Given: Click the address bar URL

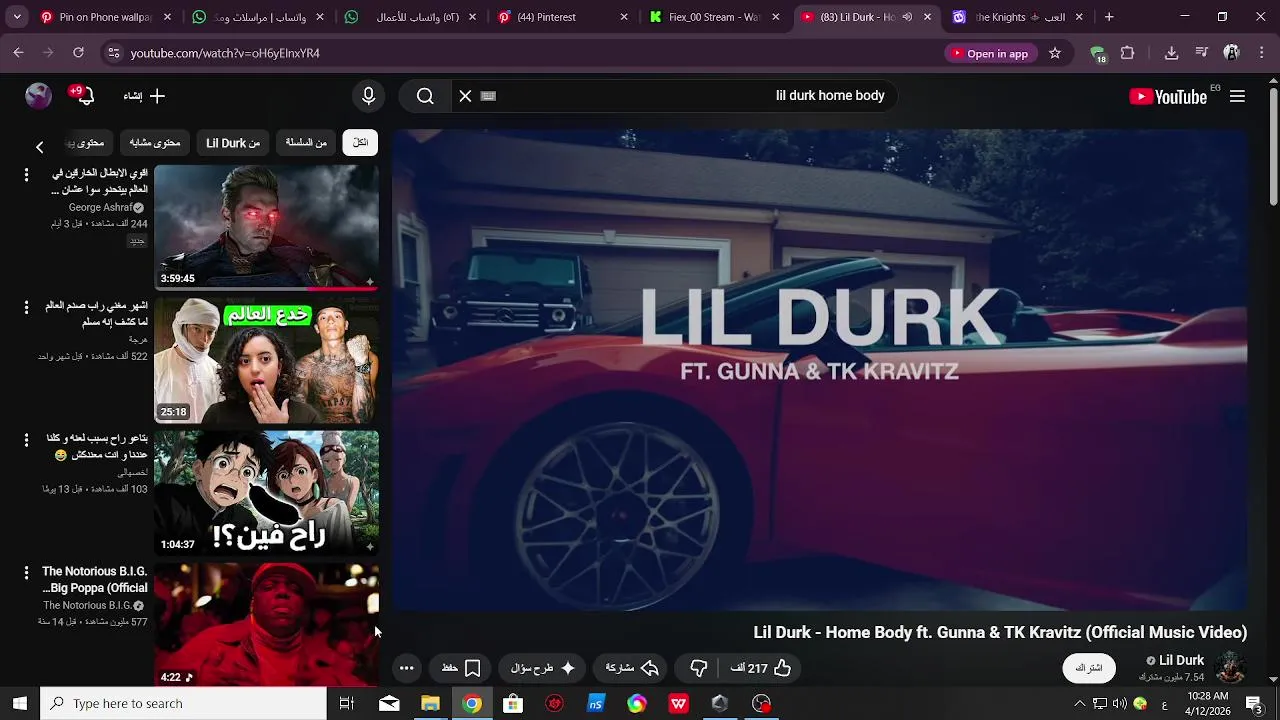Looking at the screenshot, I should click(225, 53).
